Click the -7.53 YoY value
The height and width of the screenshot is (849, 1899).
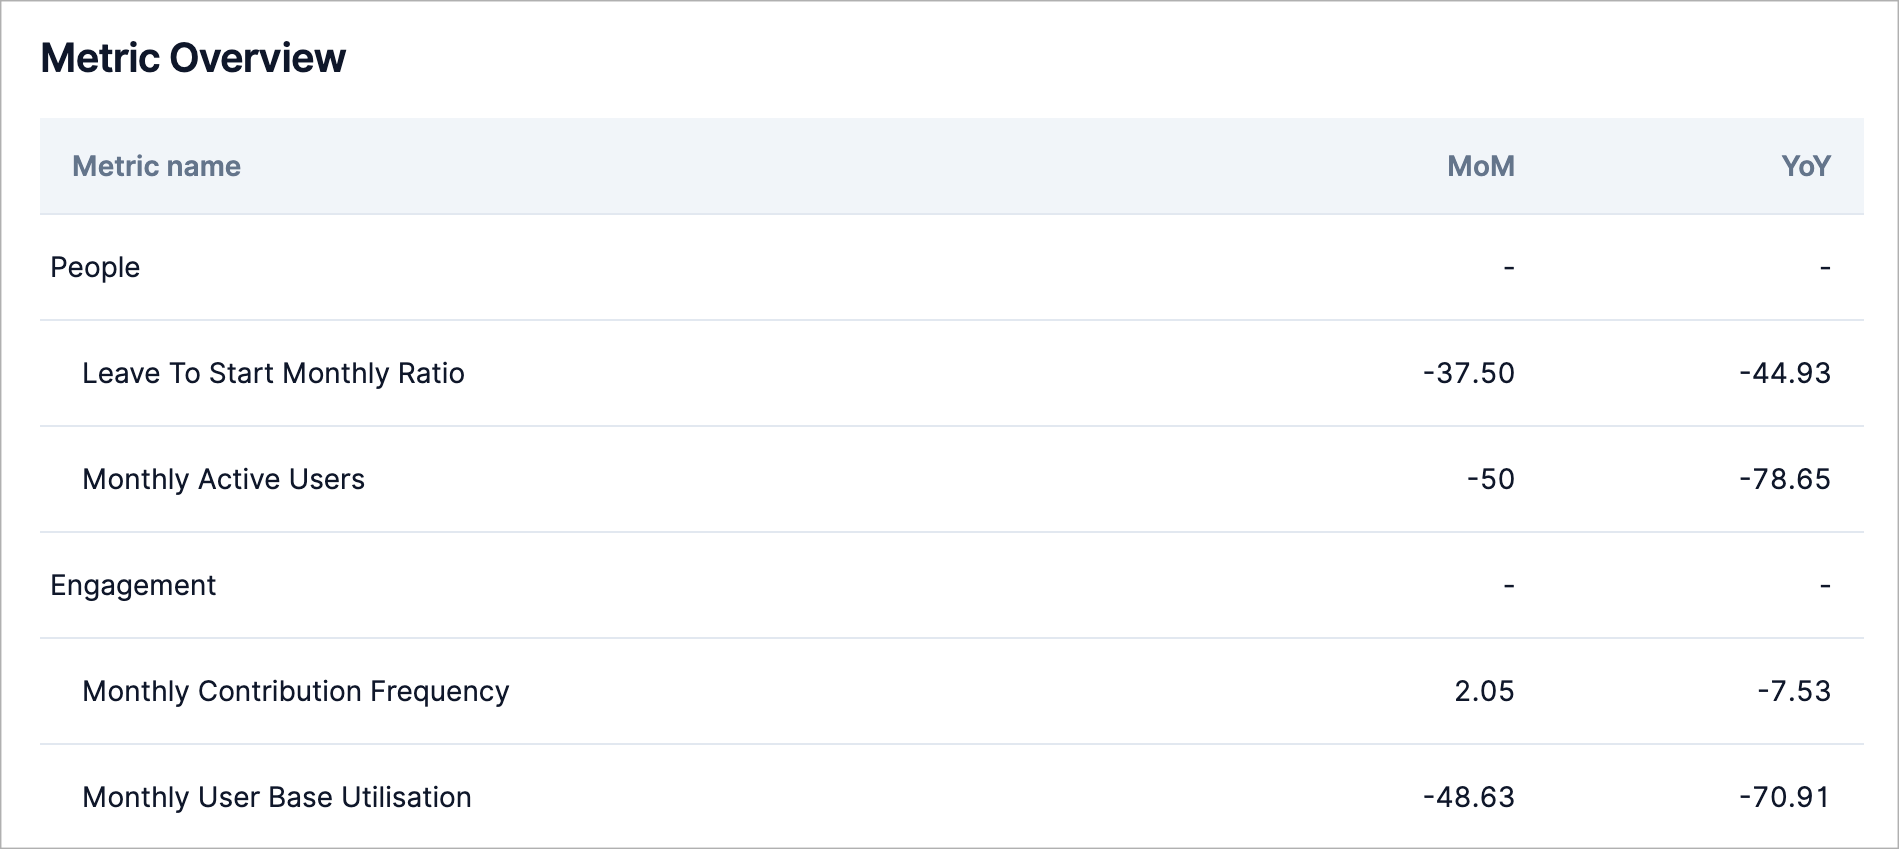click(1794, 691)
